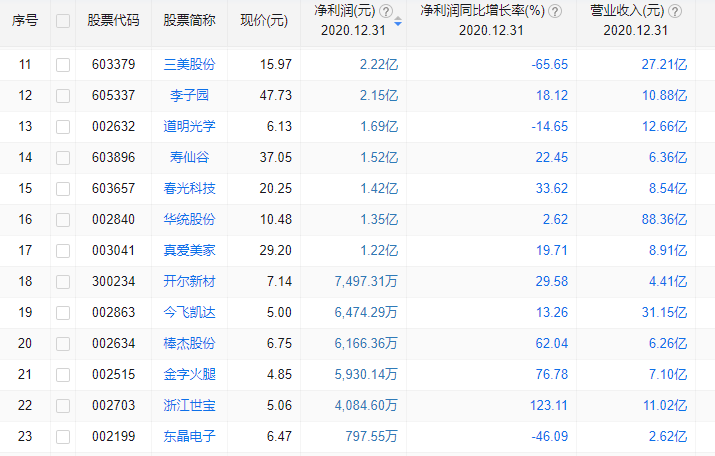Click revenue value 31.15亿
Image resolution: width=715 pixels, height=456 pixels.
click(664, 312)
